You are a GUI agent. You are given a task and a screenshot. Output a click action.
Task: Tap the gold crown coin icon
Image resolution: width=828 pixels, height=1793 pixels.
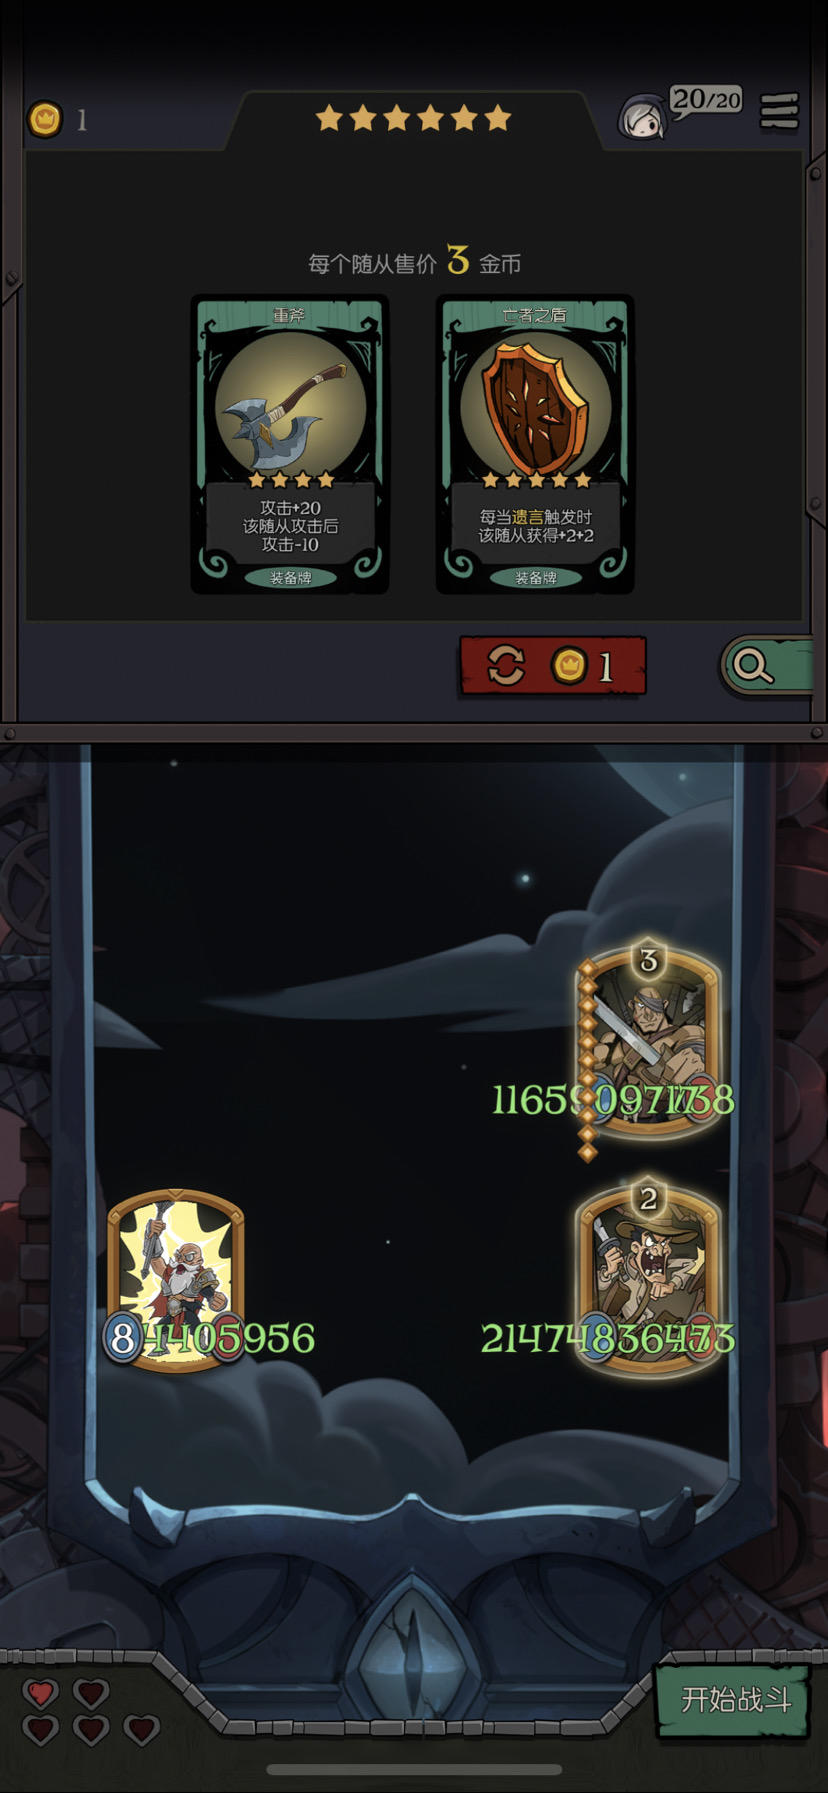click(44, 119)
